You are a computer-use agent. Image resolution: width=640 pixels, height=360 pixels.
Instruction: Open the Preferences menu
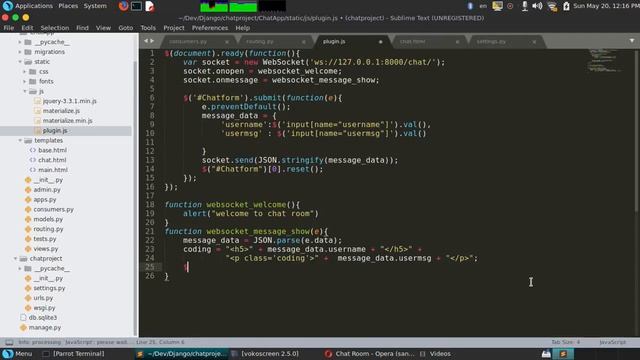[x=210, y=28]
